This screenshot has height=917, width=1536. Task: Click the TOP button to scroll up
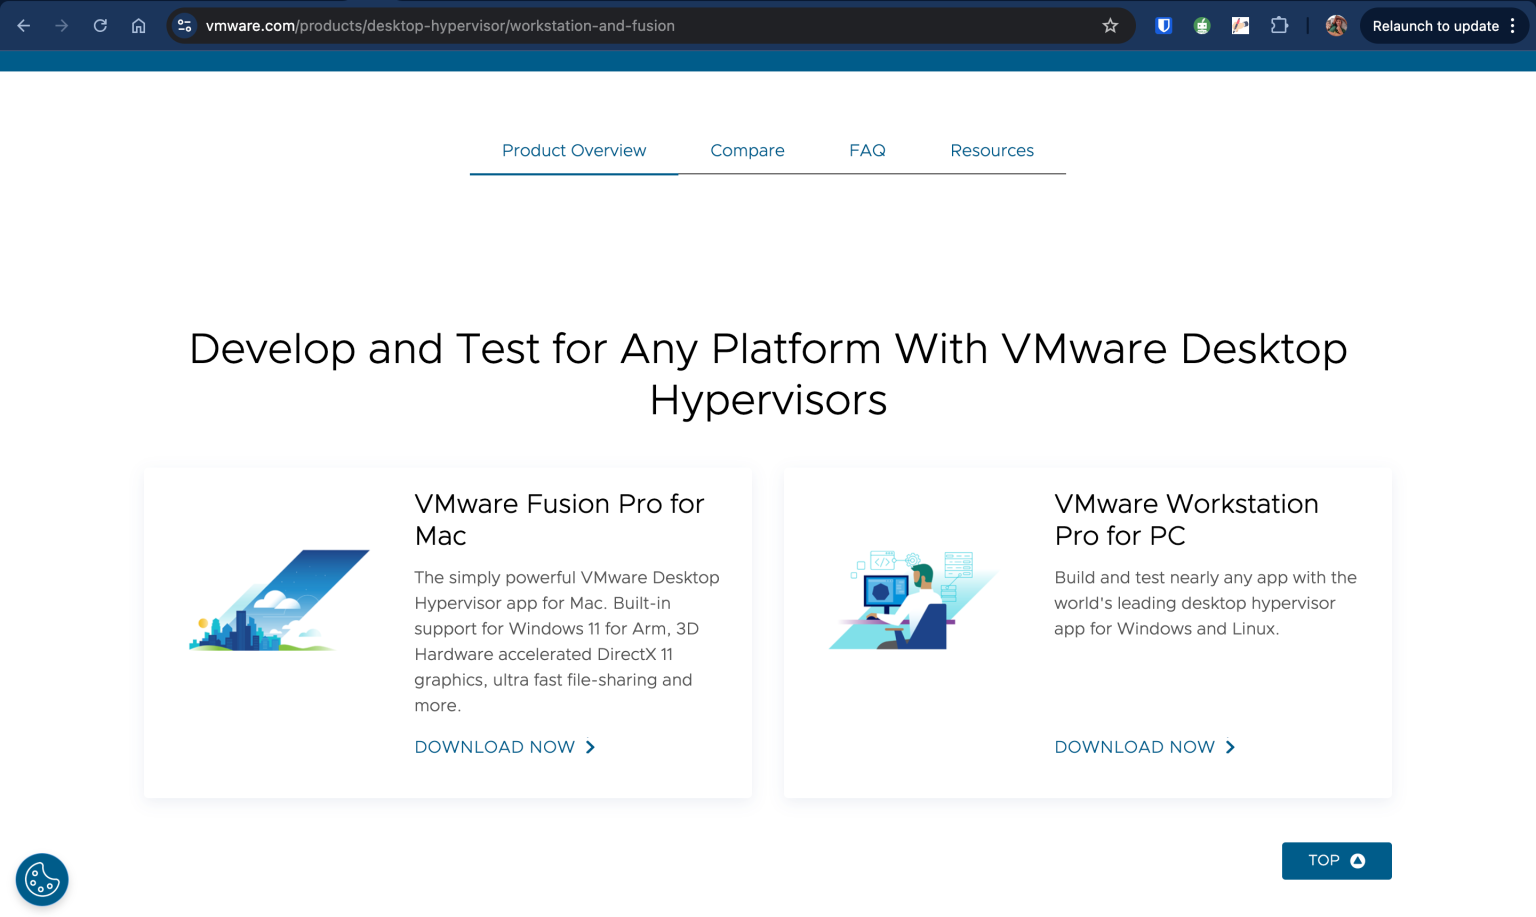click(x=1336, y=860)
